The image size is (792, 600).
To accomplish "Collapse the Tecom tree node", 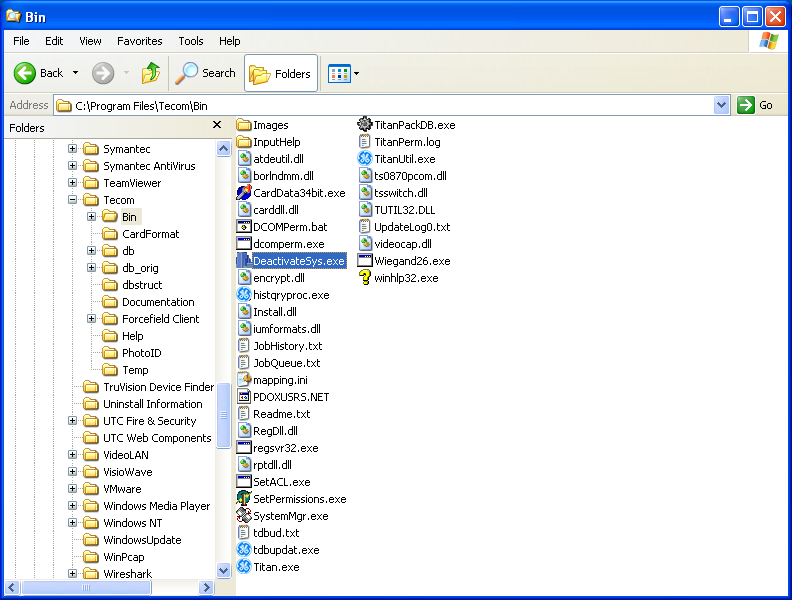I will click(73, 199).
